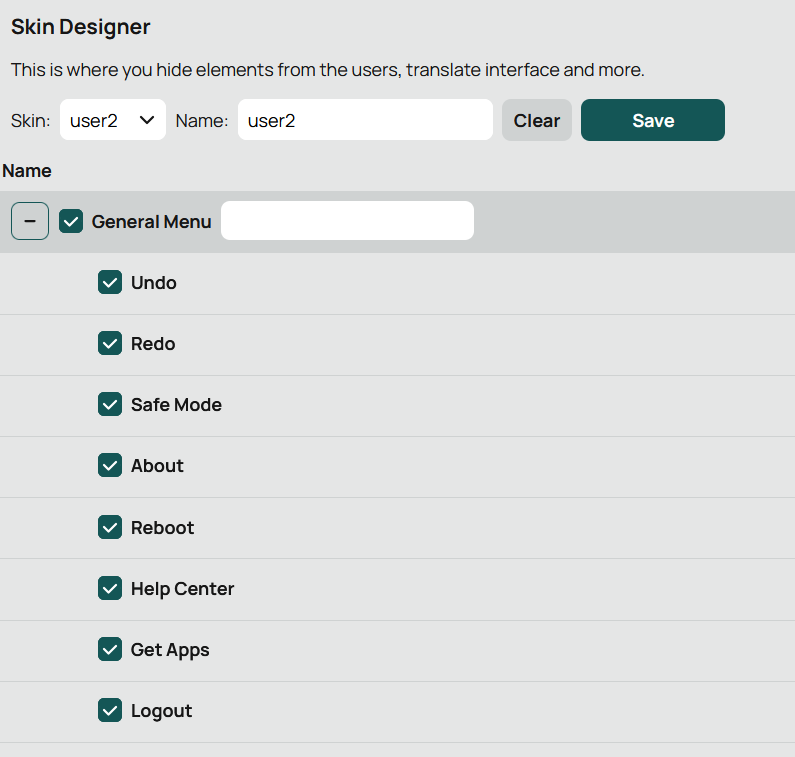Image resolution: width=795 pixels, height=757 pixels.
Task: Disable the Safe Mode checkbox
Action: (110, 404)
